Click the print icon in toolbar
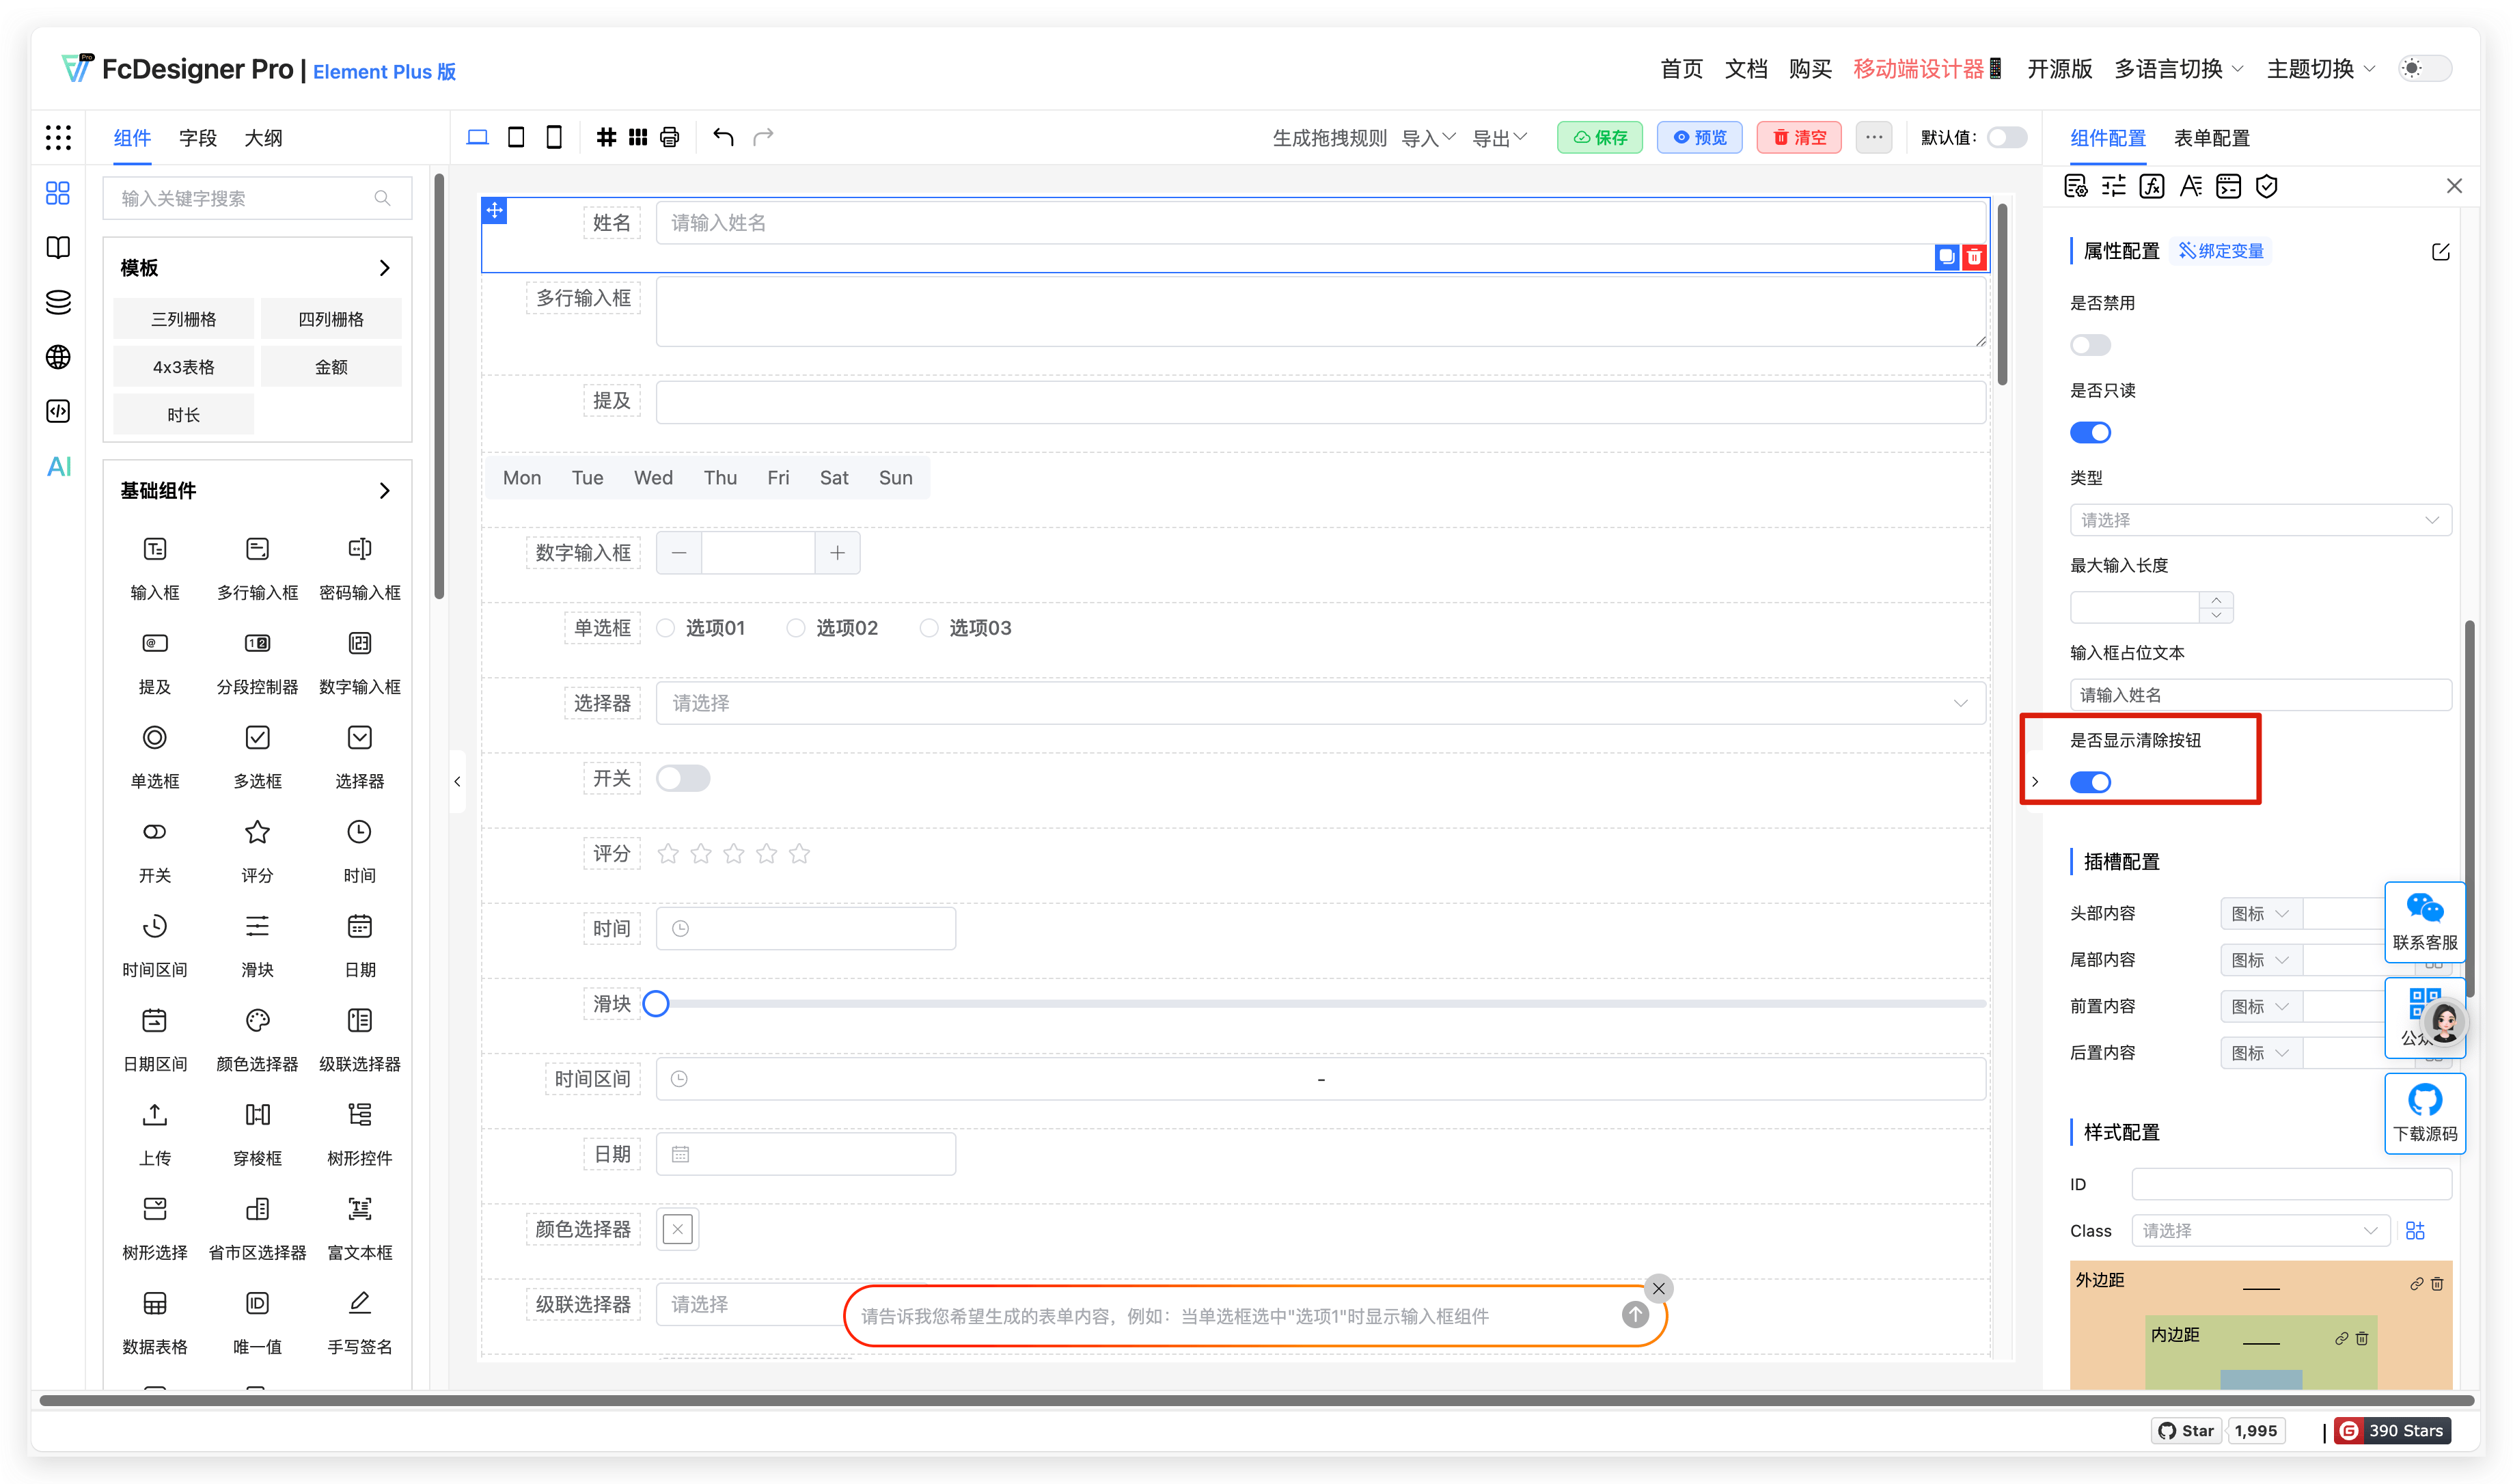Screen dimensions: 2513x1484 click(x=670, y=137)
